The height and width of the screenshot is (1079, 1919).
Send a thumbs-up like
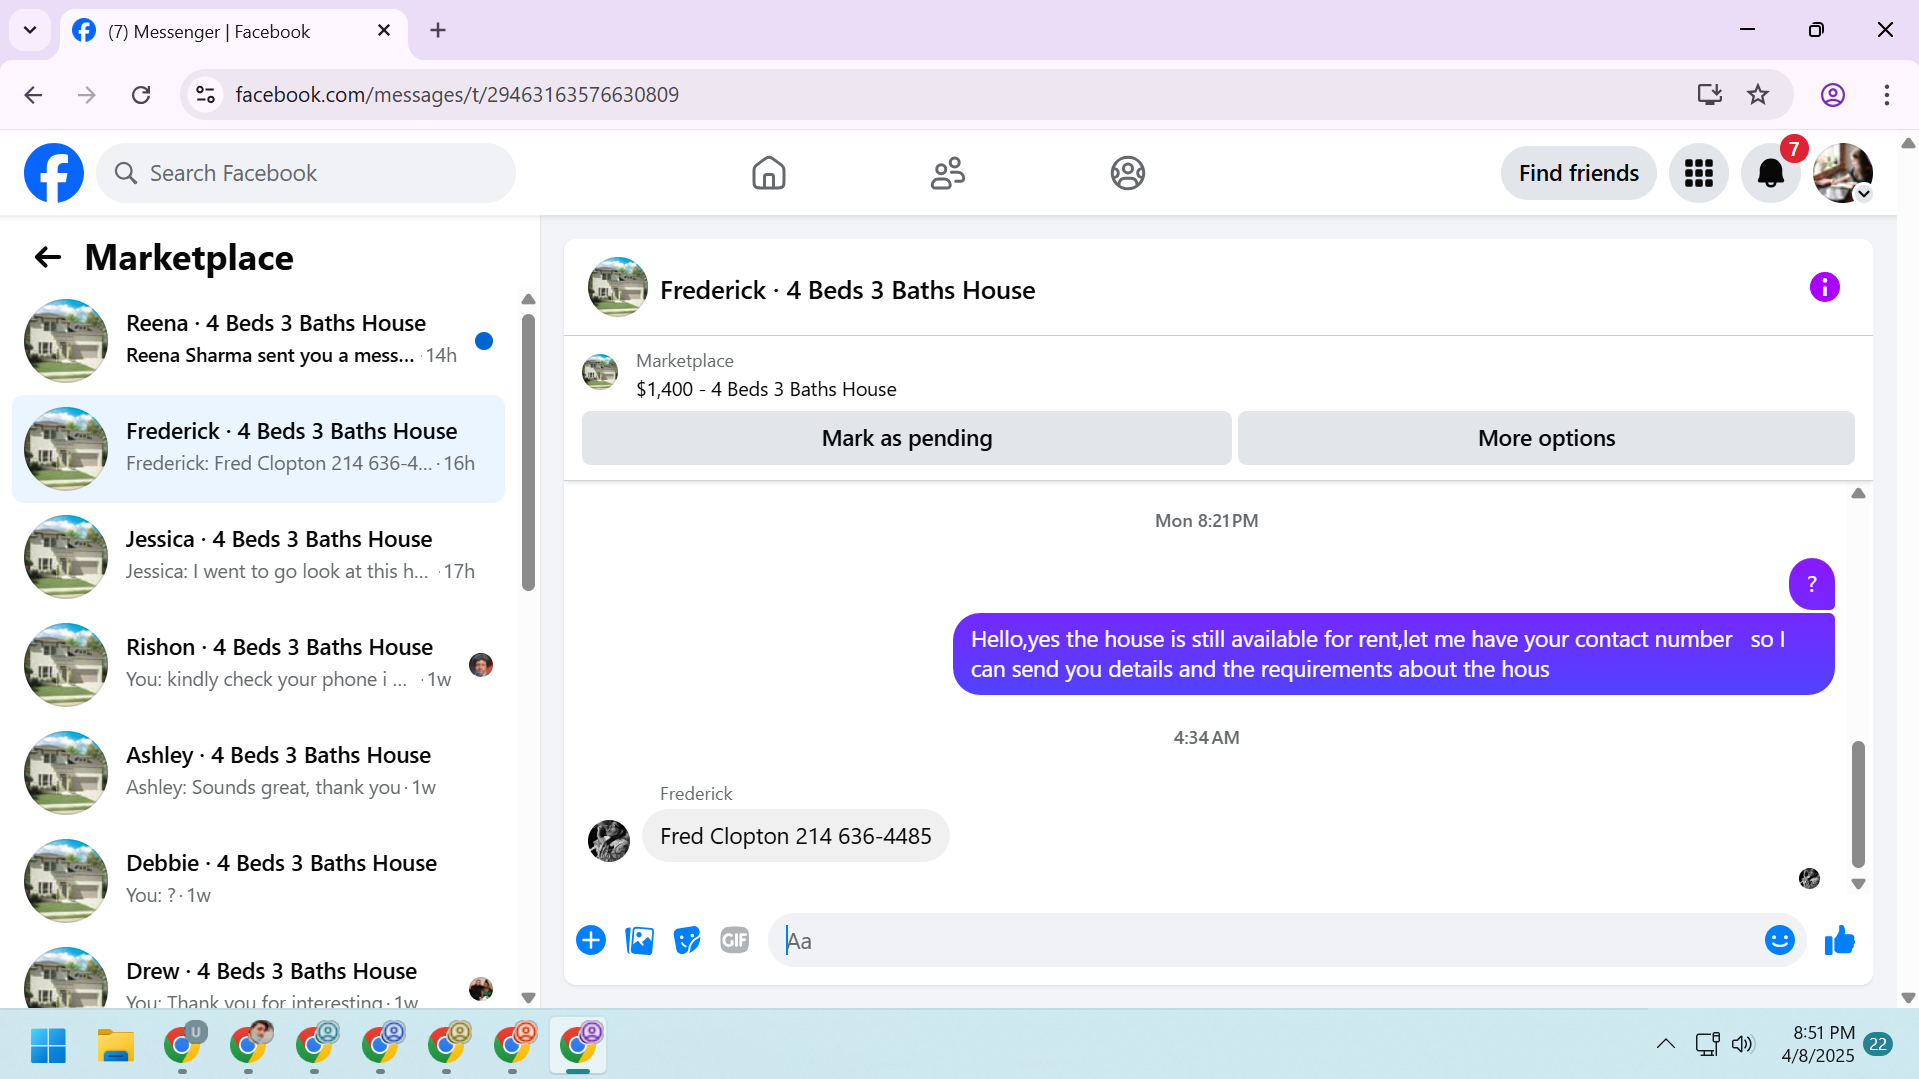[1839, 940]
